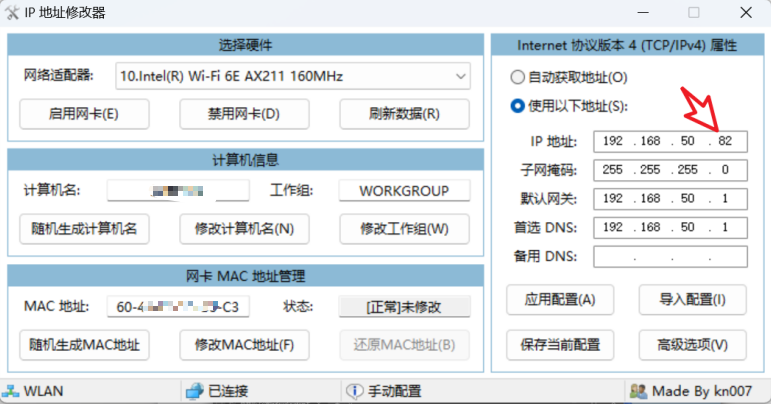Click the 已连接 globe icon in status bar
The image size is (771, 405).
[195, 391]
